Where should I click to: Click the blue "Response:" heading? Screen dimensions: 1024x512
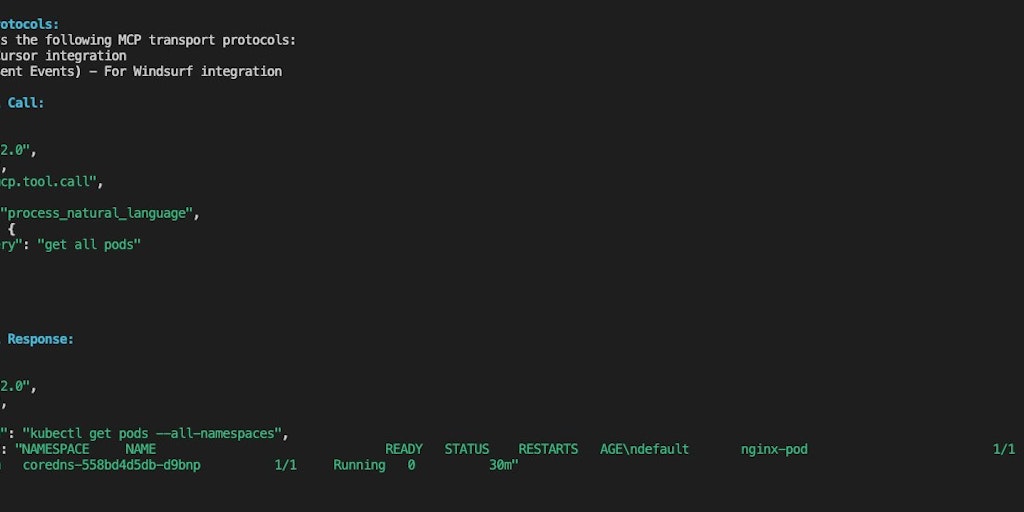40,339
